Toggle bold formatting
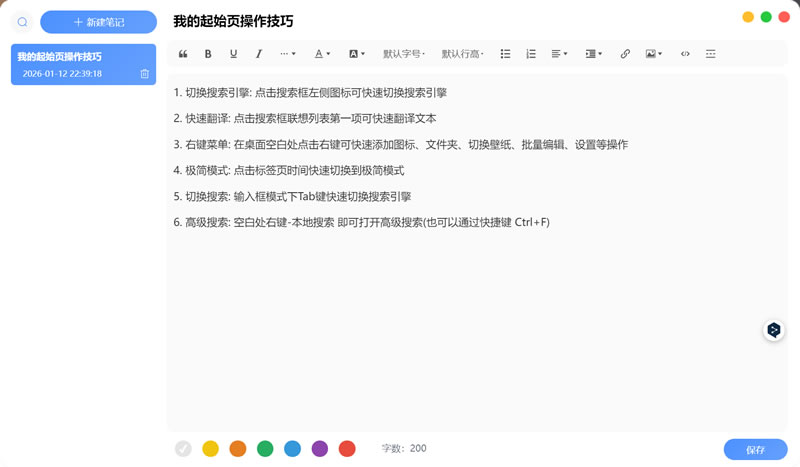Viewport: 800px width, 467px height. [208, 54]
